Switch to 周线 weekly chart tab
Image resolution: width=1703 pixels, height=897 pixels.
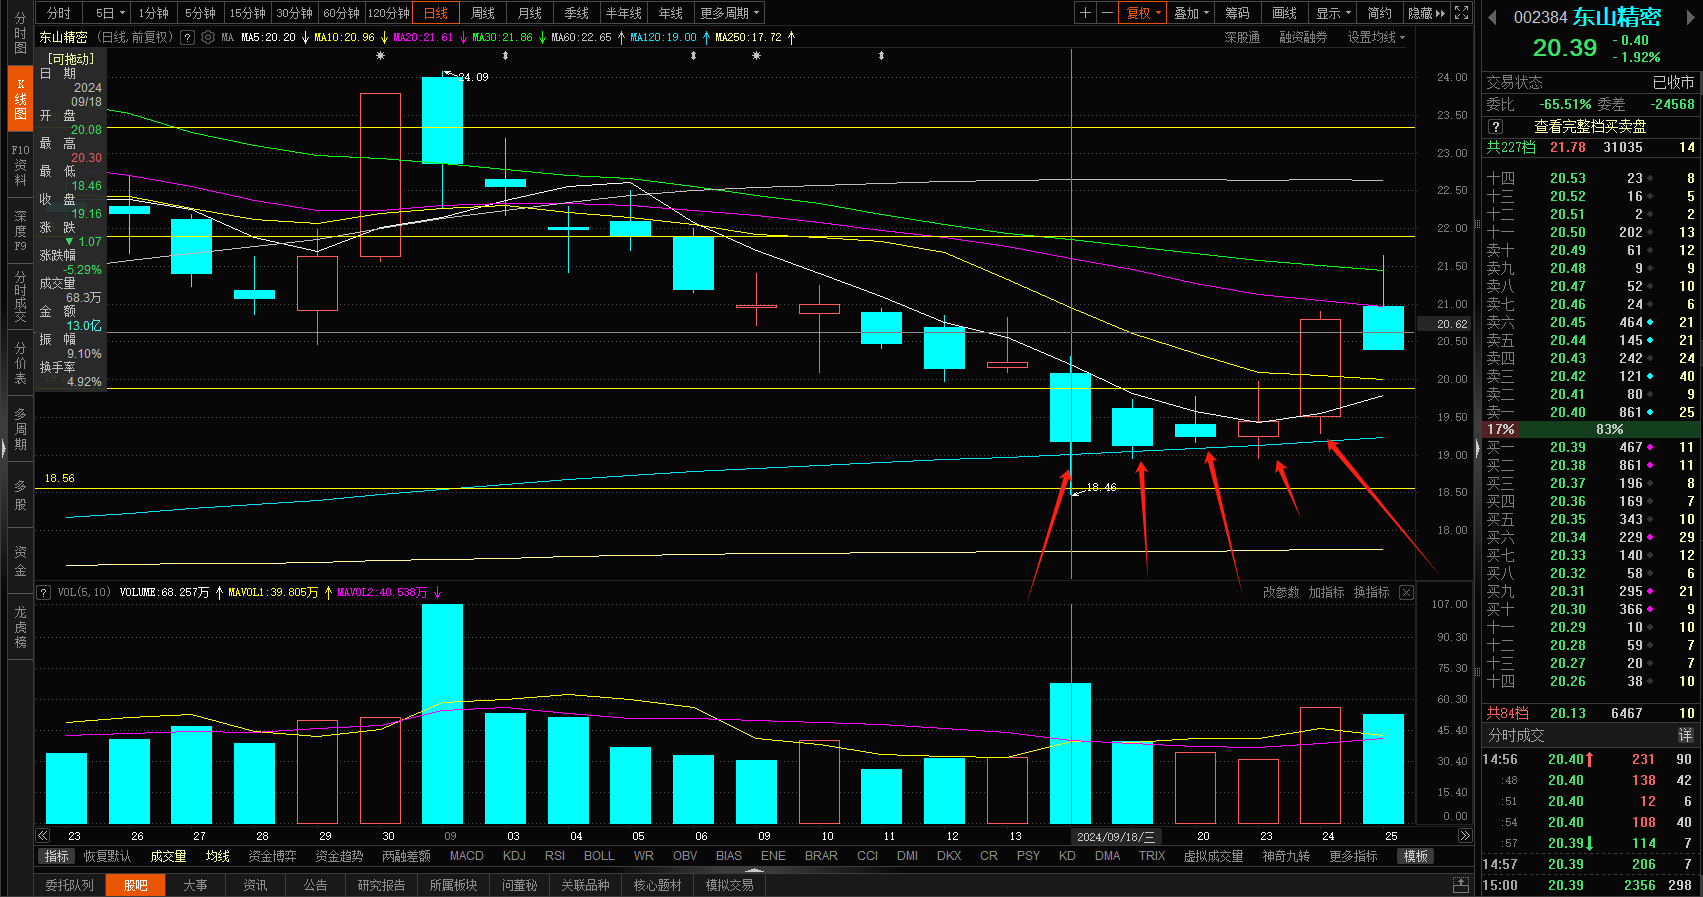(483, 13)
